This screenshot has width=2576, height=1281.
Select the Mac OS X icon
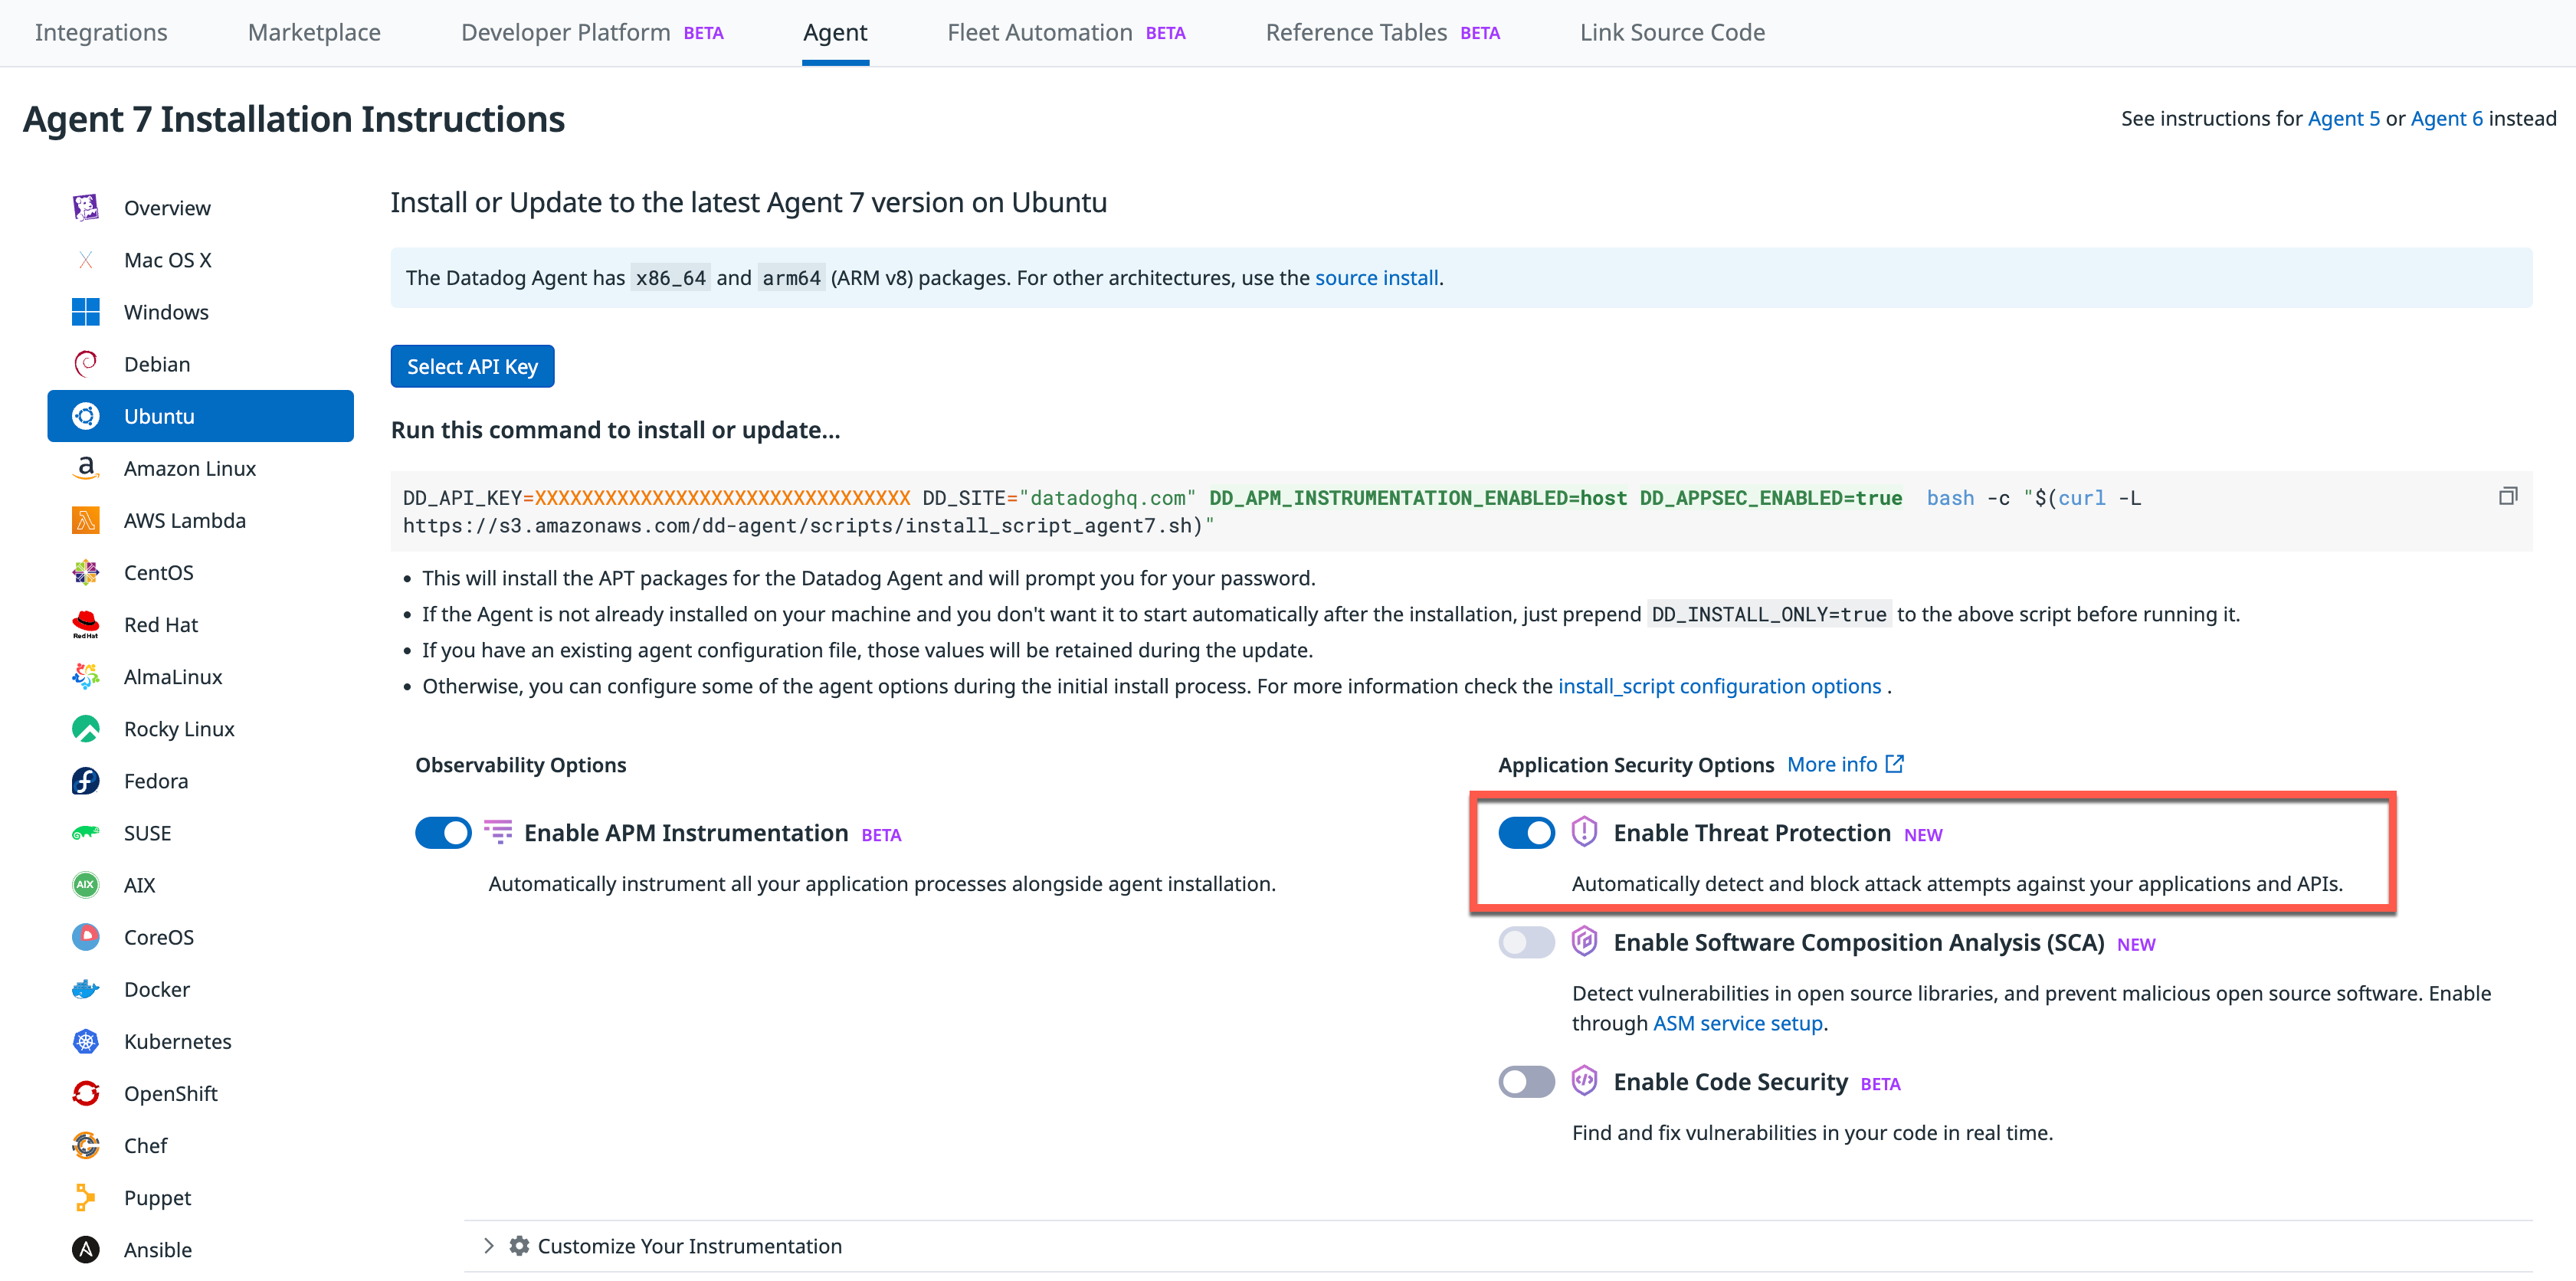click(x=86, y=260)
